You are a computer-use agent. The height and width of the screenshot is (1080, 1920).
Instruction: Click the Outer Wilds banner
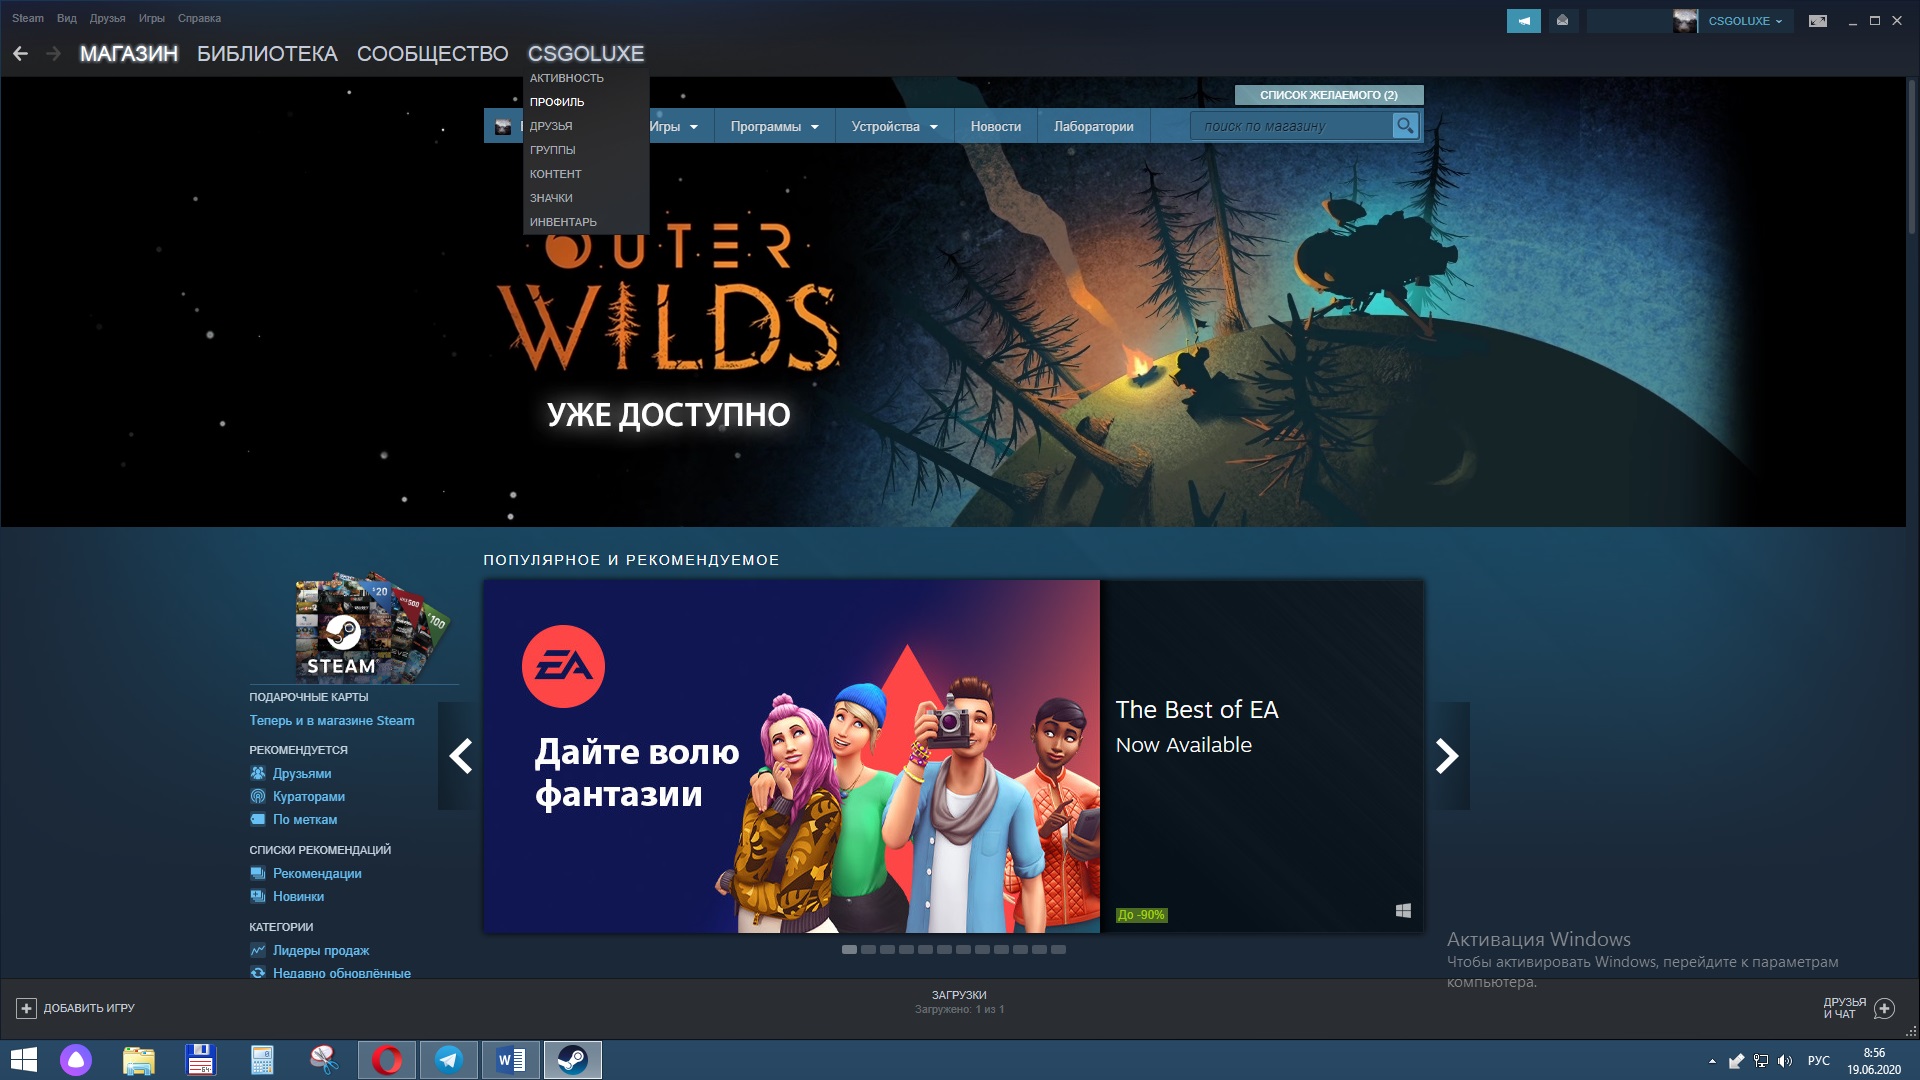(953, 302)
